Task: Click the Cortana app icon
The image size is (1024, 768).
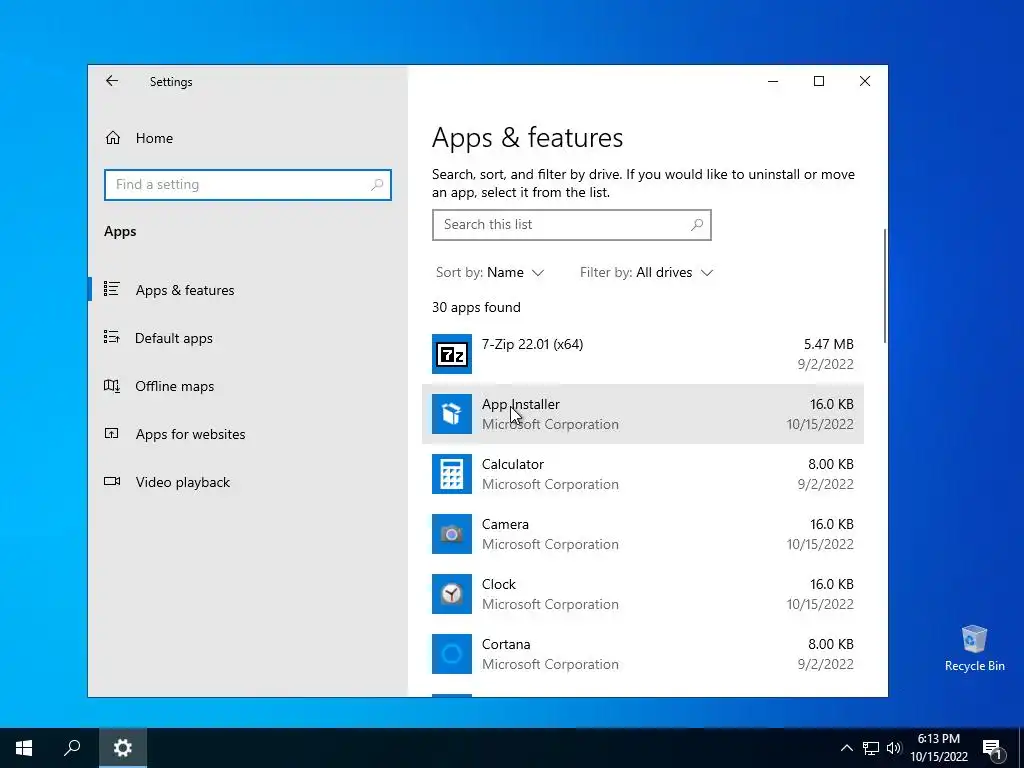Action: [x=452, y=654]
